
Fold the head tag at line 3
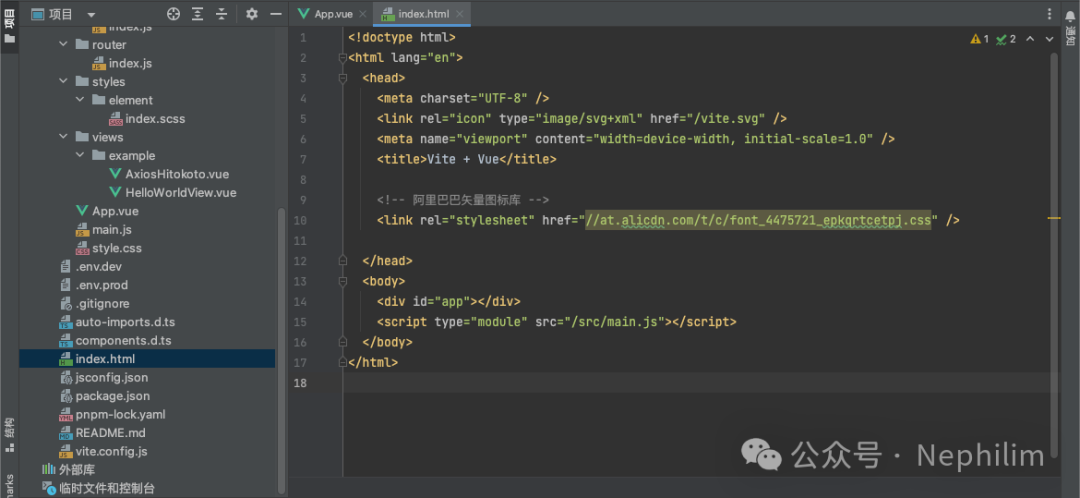342,79
